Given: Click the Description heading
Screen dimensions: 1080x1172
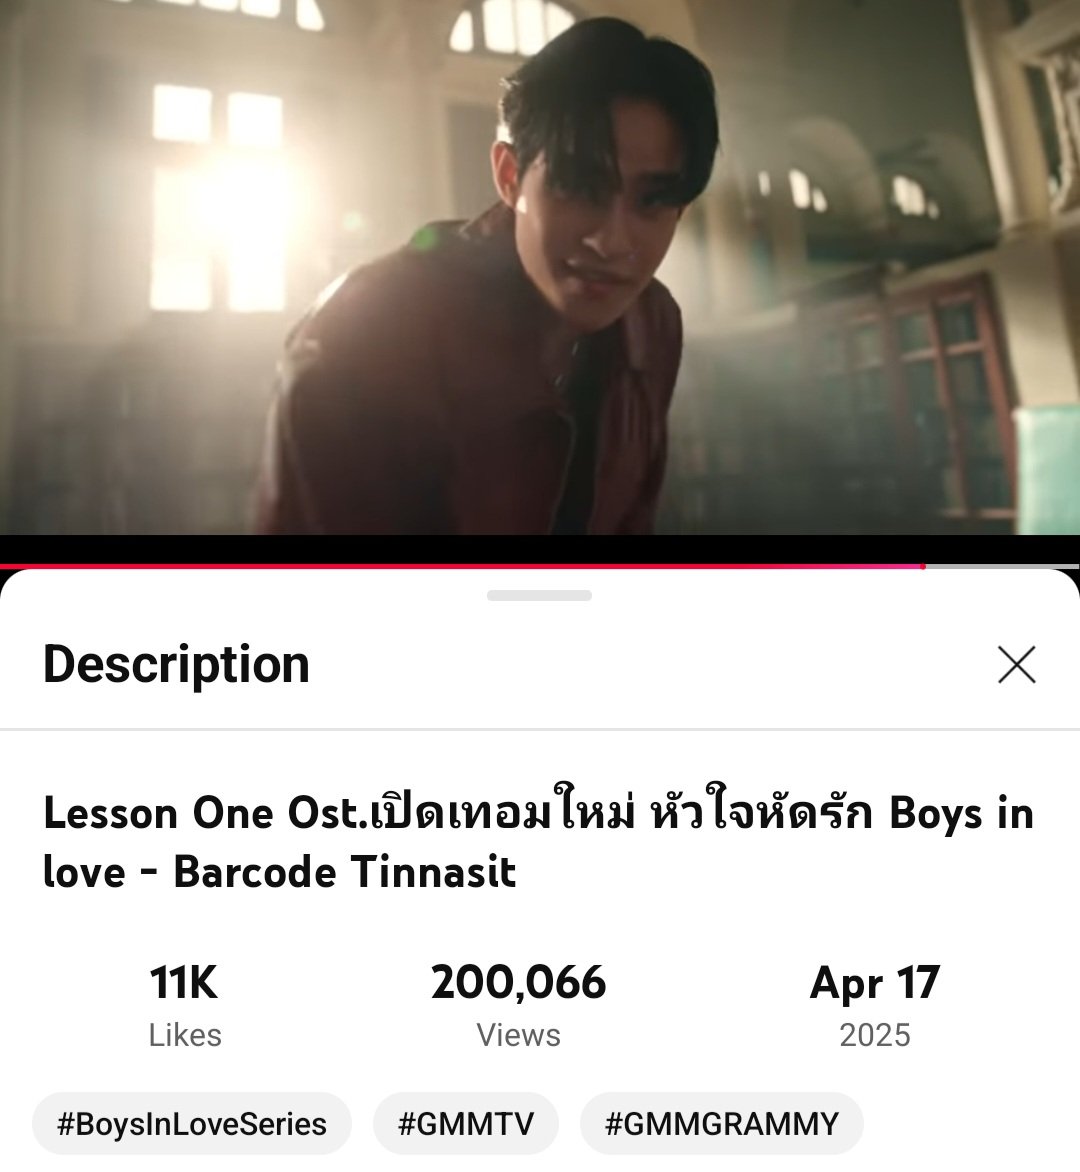Looking at the screenshot, I should pos(176,664).
